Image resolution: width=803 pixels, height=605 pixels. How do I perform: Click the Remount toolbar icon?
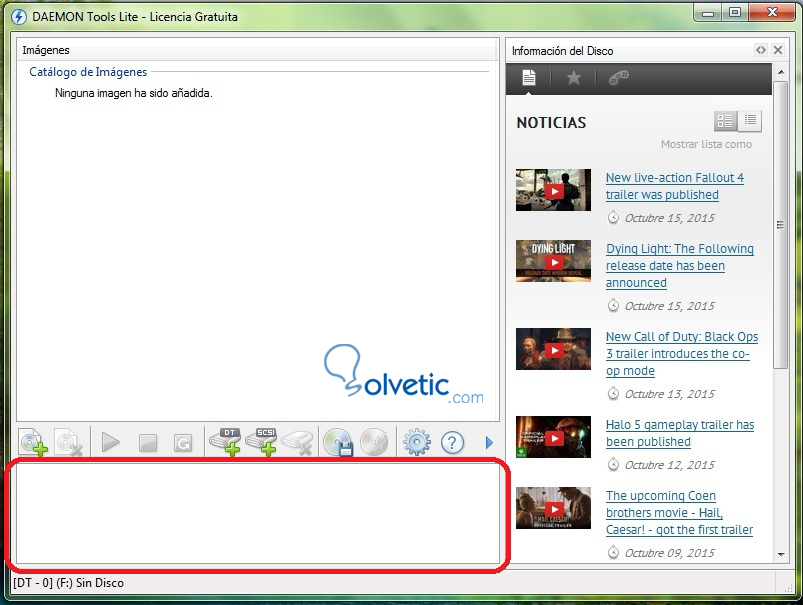183,443
